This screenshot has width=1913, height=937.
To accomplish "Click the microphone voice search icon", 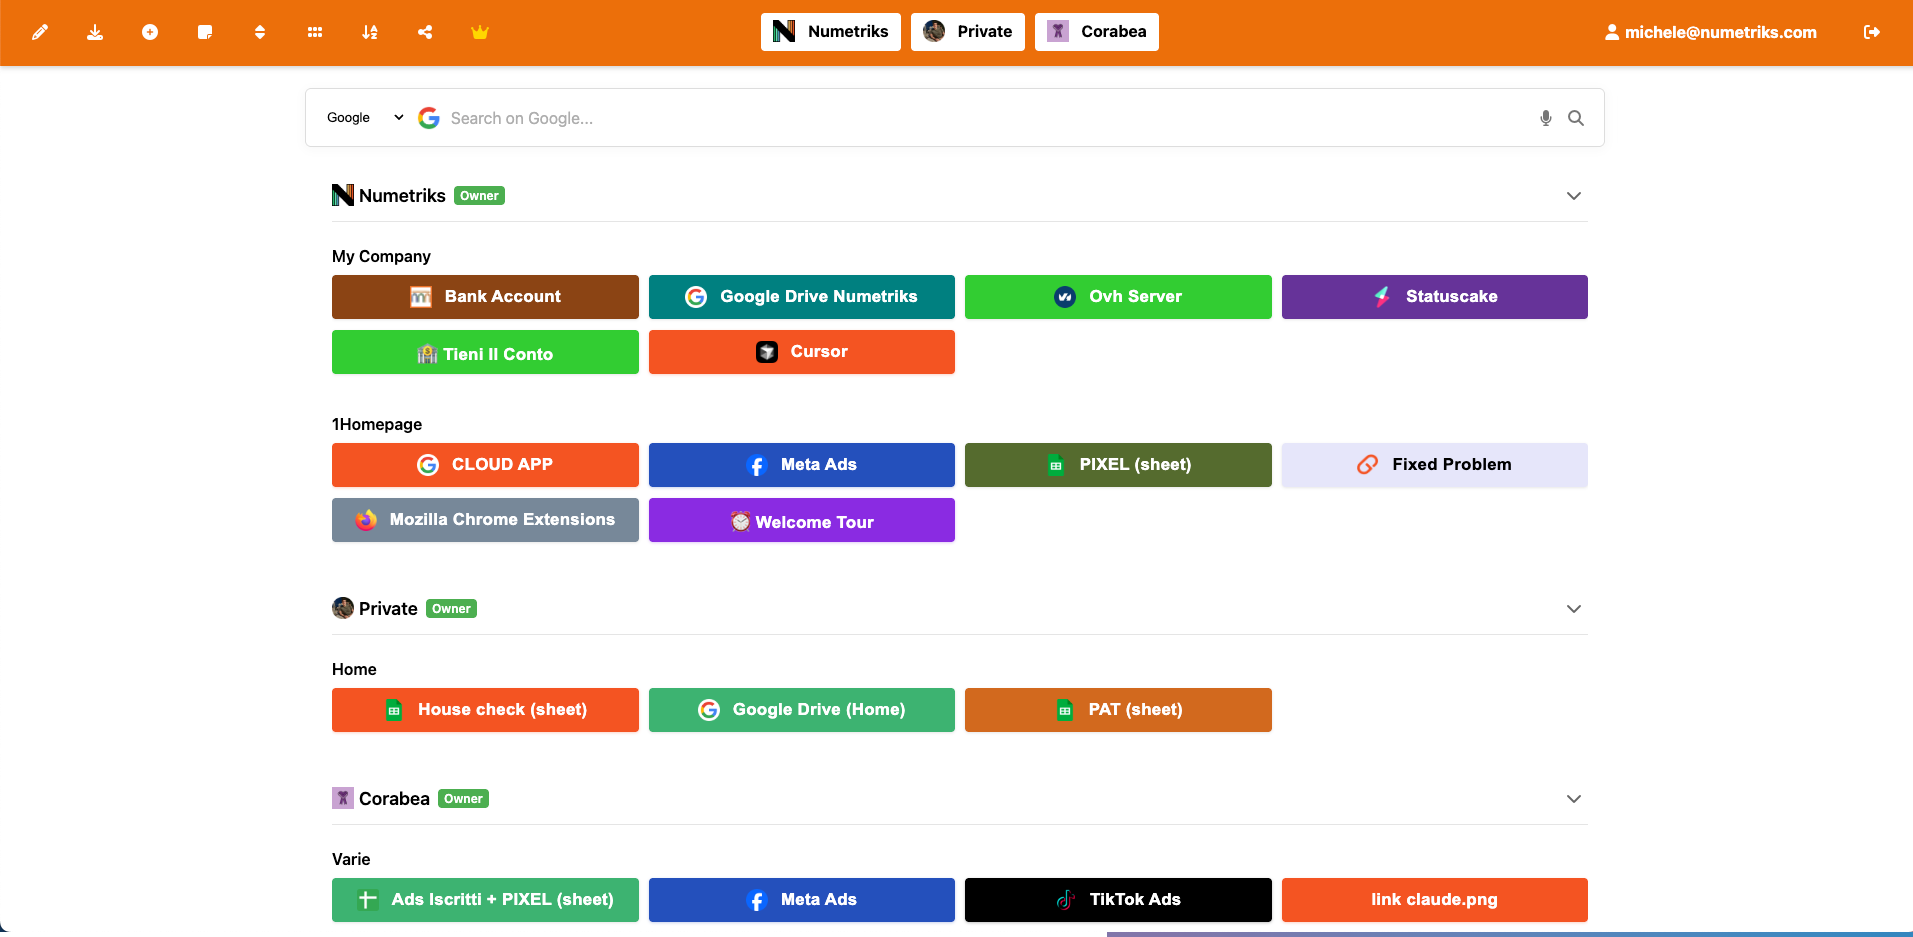I will pyautogui.click(x=1546, y=118).
